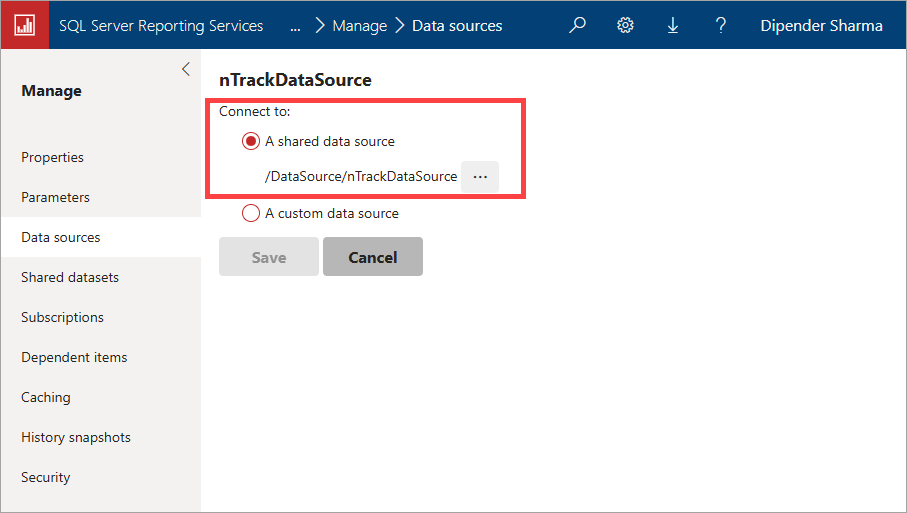Viewport: 907px width, 513px height.
Task: Open the Dipender Sharma user menu
Action: coord(821,26)
